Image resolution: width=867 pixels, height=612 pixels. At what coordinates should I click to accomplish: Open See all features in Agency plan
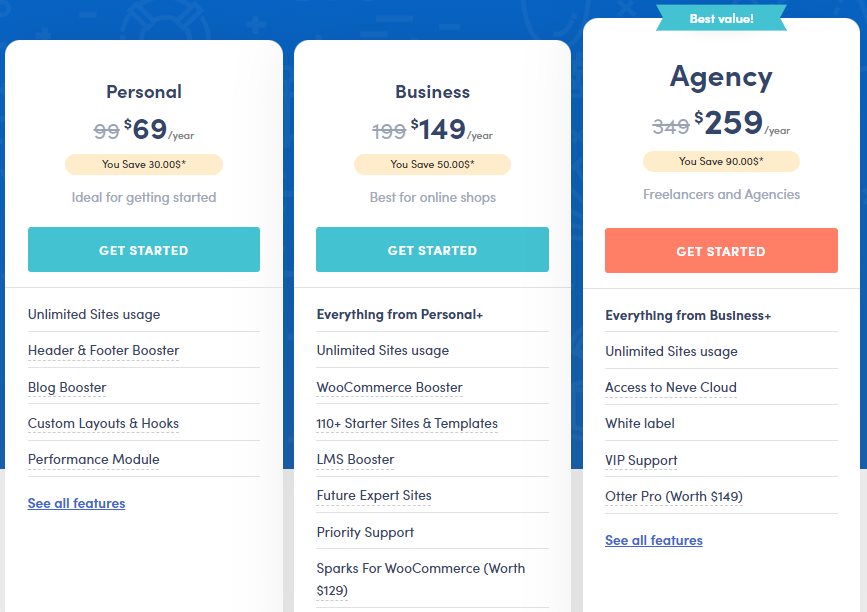tap(654, 540)
